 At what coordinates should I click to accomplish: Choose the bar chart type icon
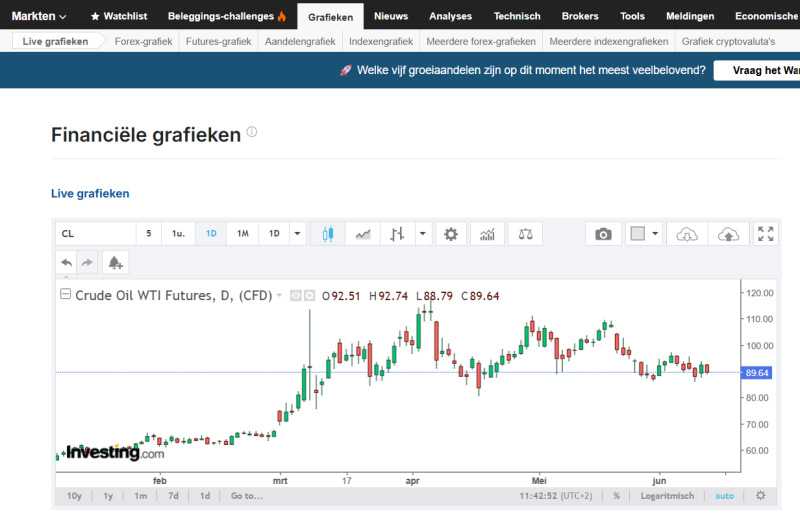(x=397, y=234)
